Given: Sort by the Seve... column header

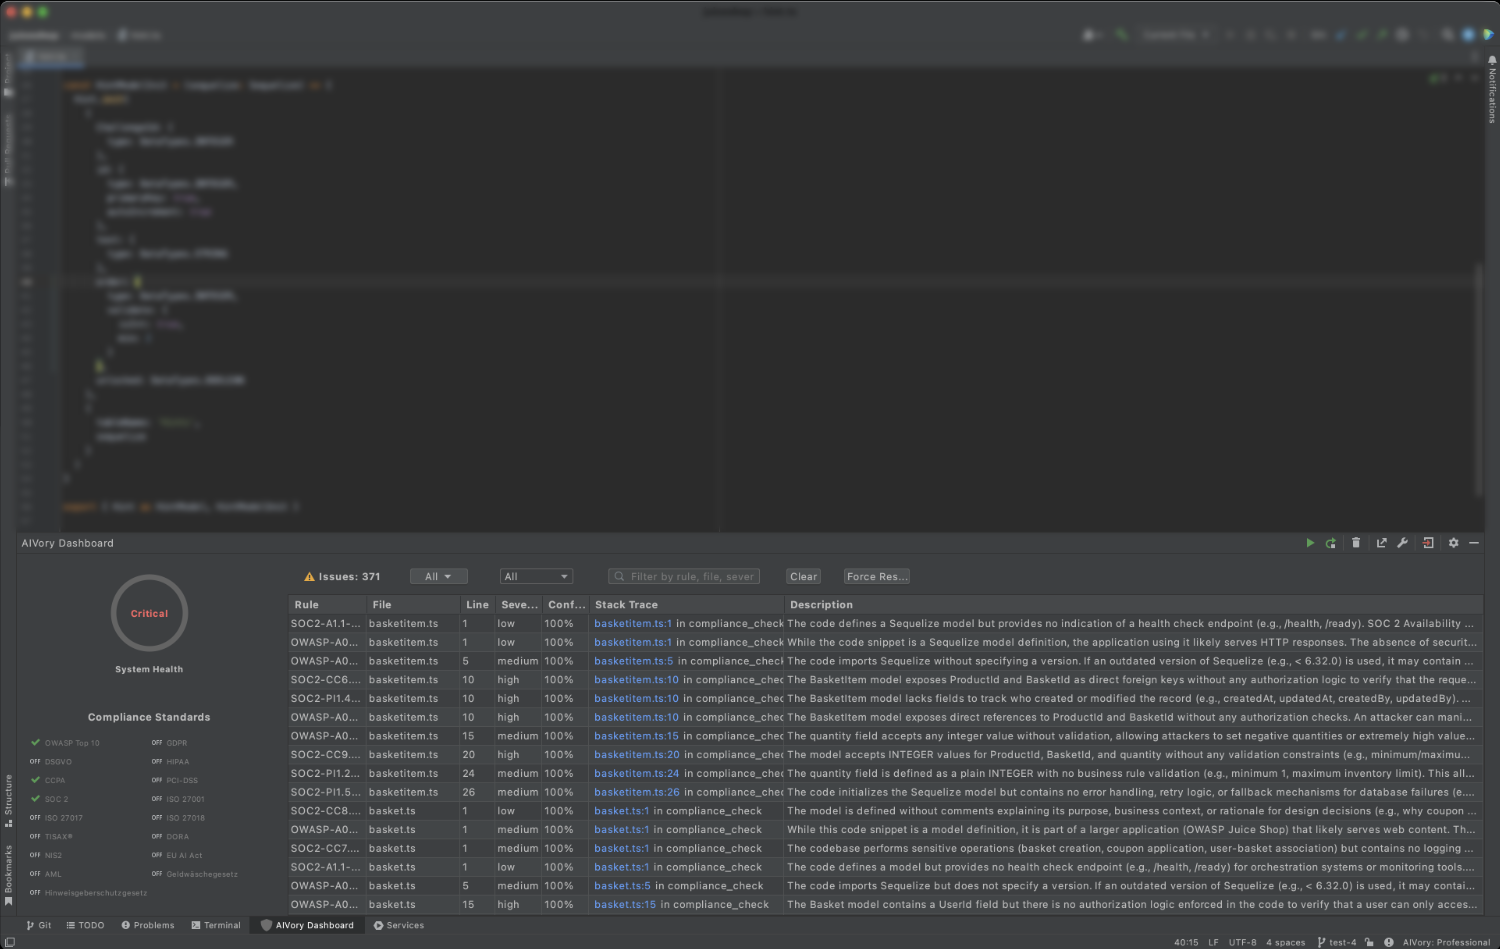Looking at the screenshot, I should point(520,605).
